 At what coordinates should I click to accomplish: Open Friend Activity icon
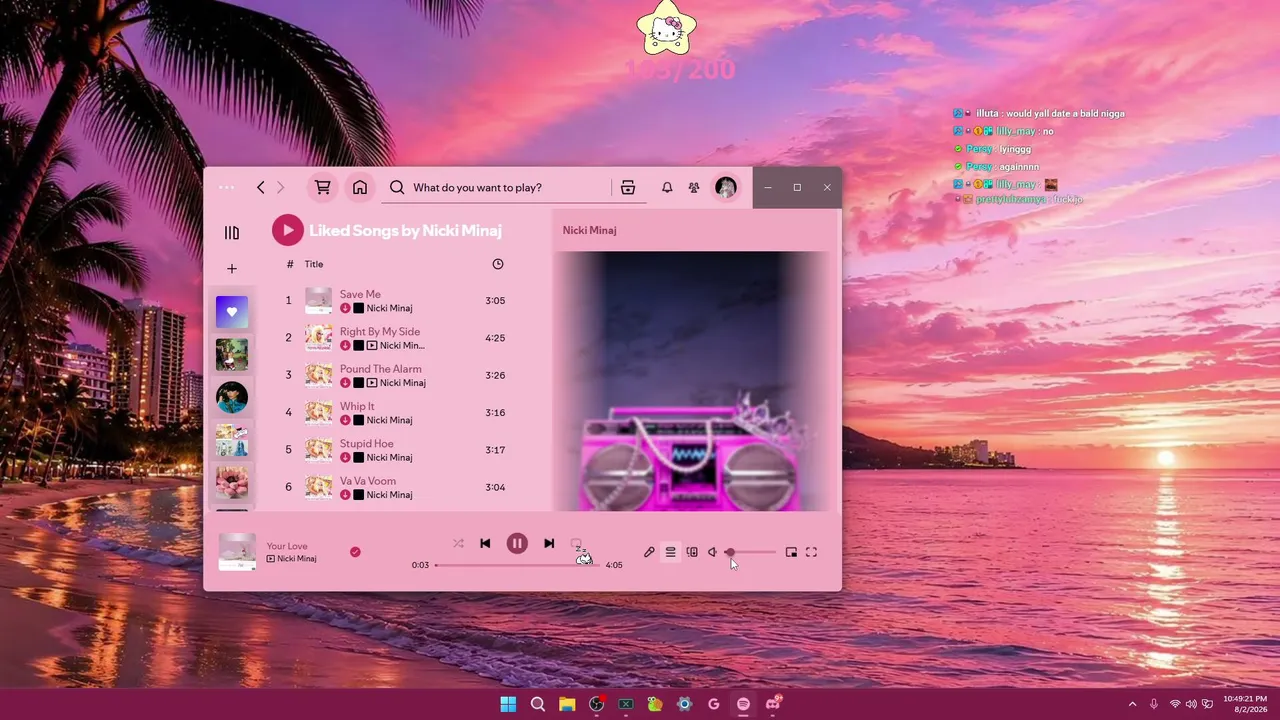tap(694, 187)
